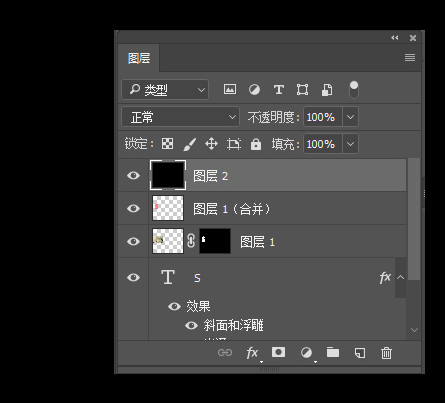Image resolution: width=446 pixels, height=403 pixels.
Task: Open the 正常 blend mode dropdown
Action: click(x=180, y=117)
